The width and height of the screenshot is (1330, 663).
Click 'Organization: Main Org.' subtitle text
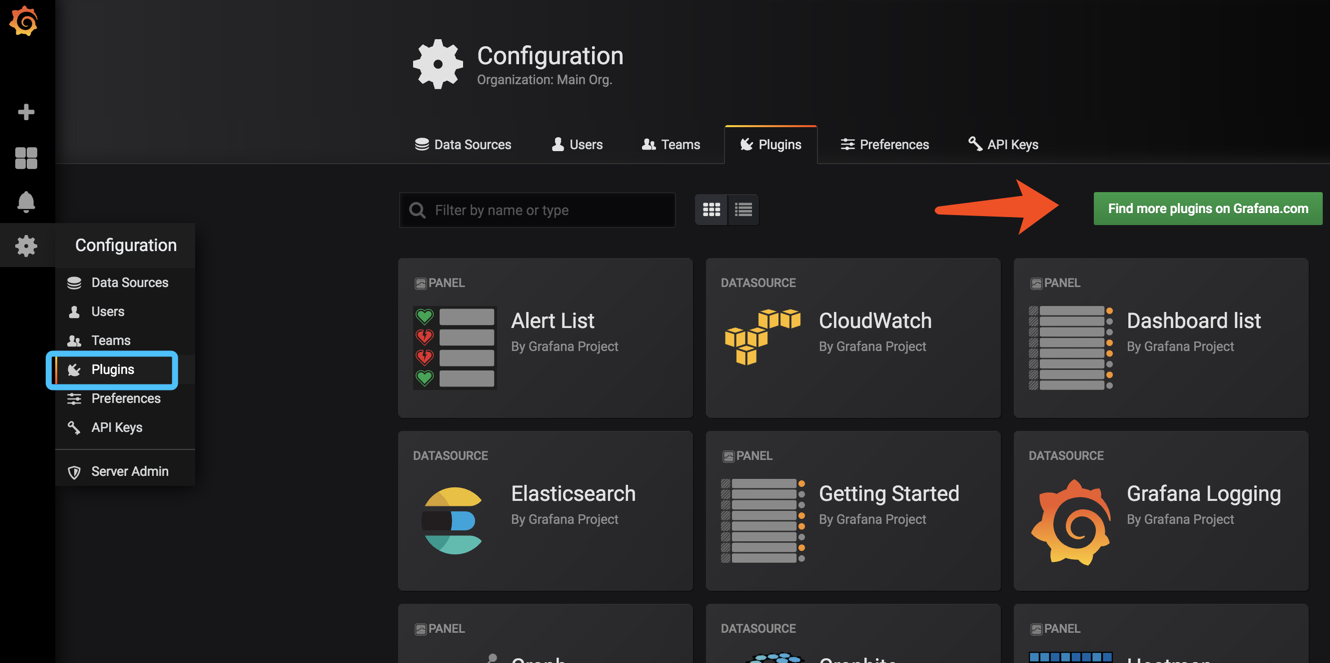pyautogui.click(x=544, y=80)
